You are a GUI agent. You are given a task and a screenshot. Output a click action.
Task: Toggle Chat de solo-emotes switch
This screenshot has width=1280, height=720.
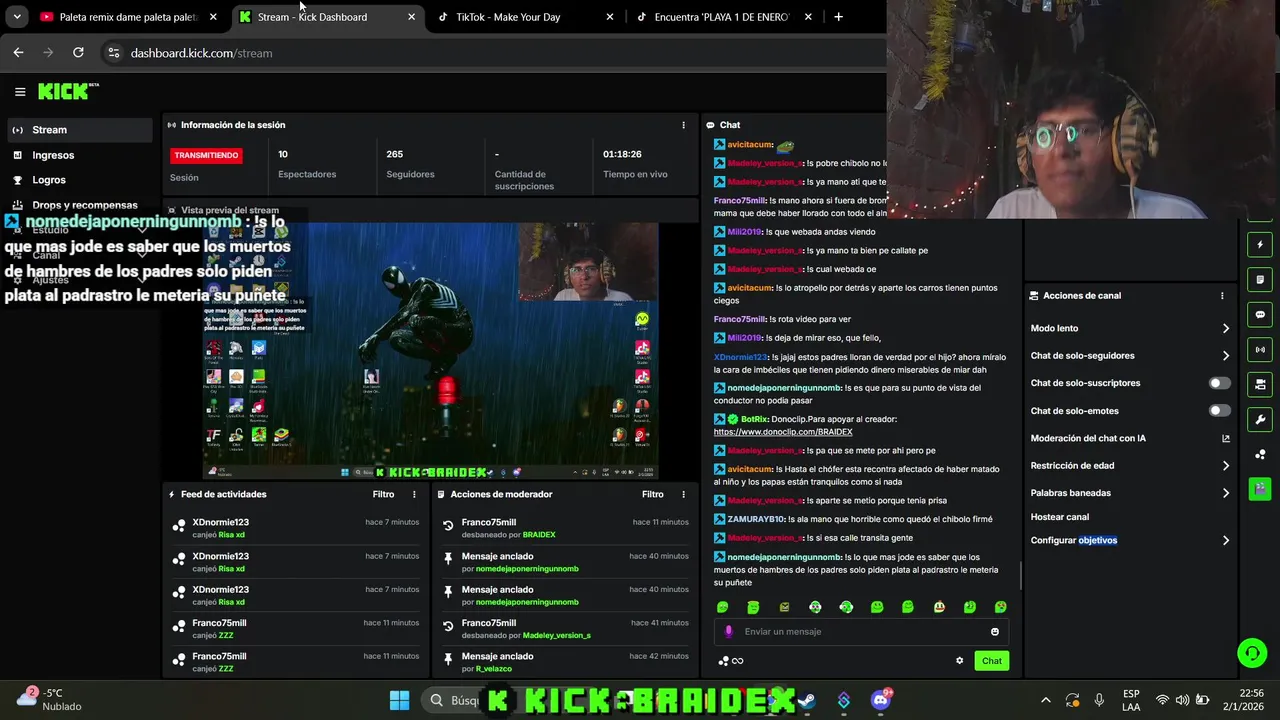1219,411
